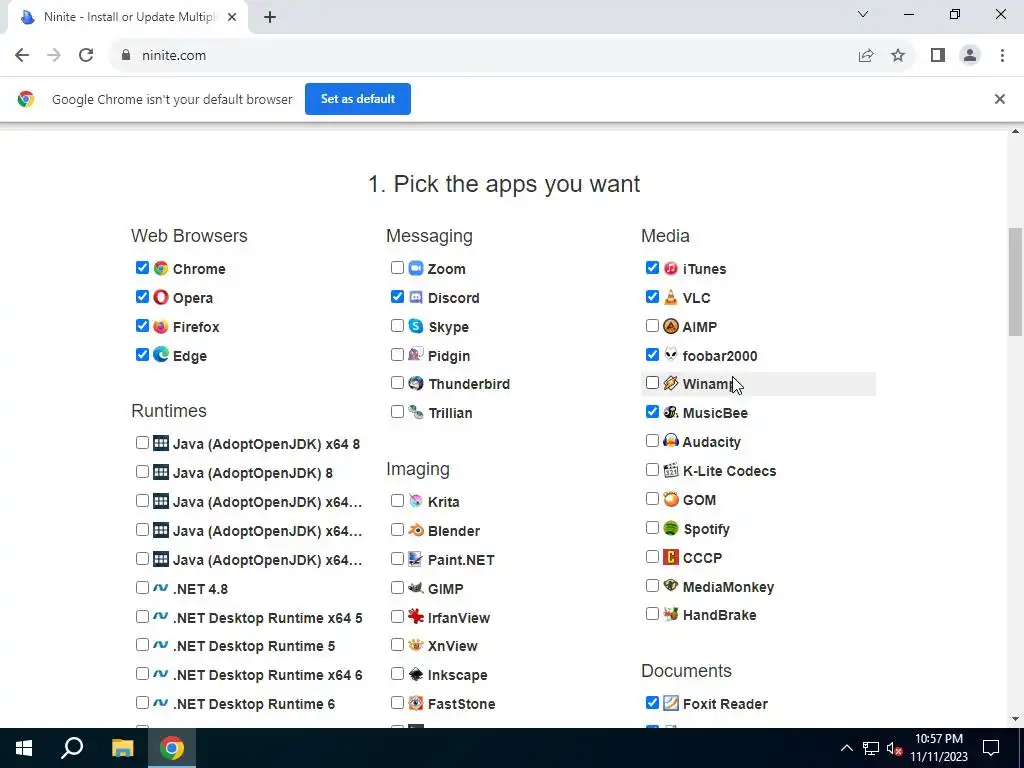Tick the Java (AdoptOpenJDK) x64 8 checkbox

pos(142,443)
